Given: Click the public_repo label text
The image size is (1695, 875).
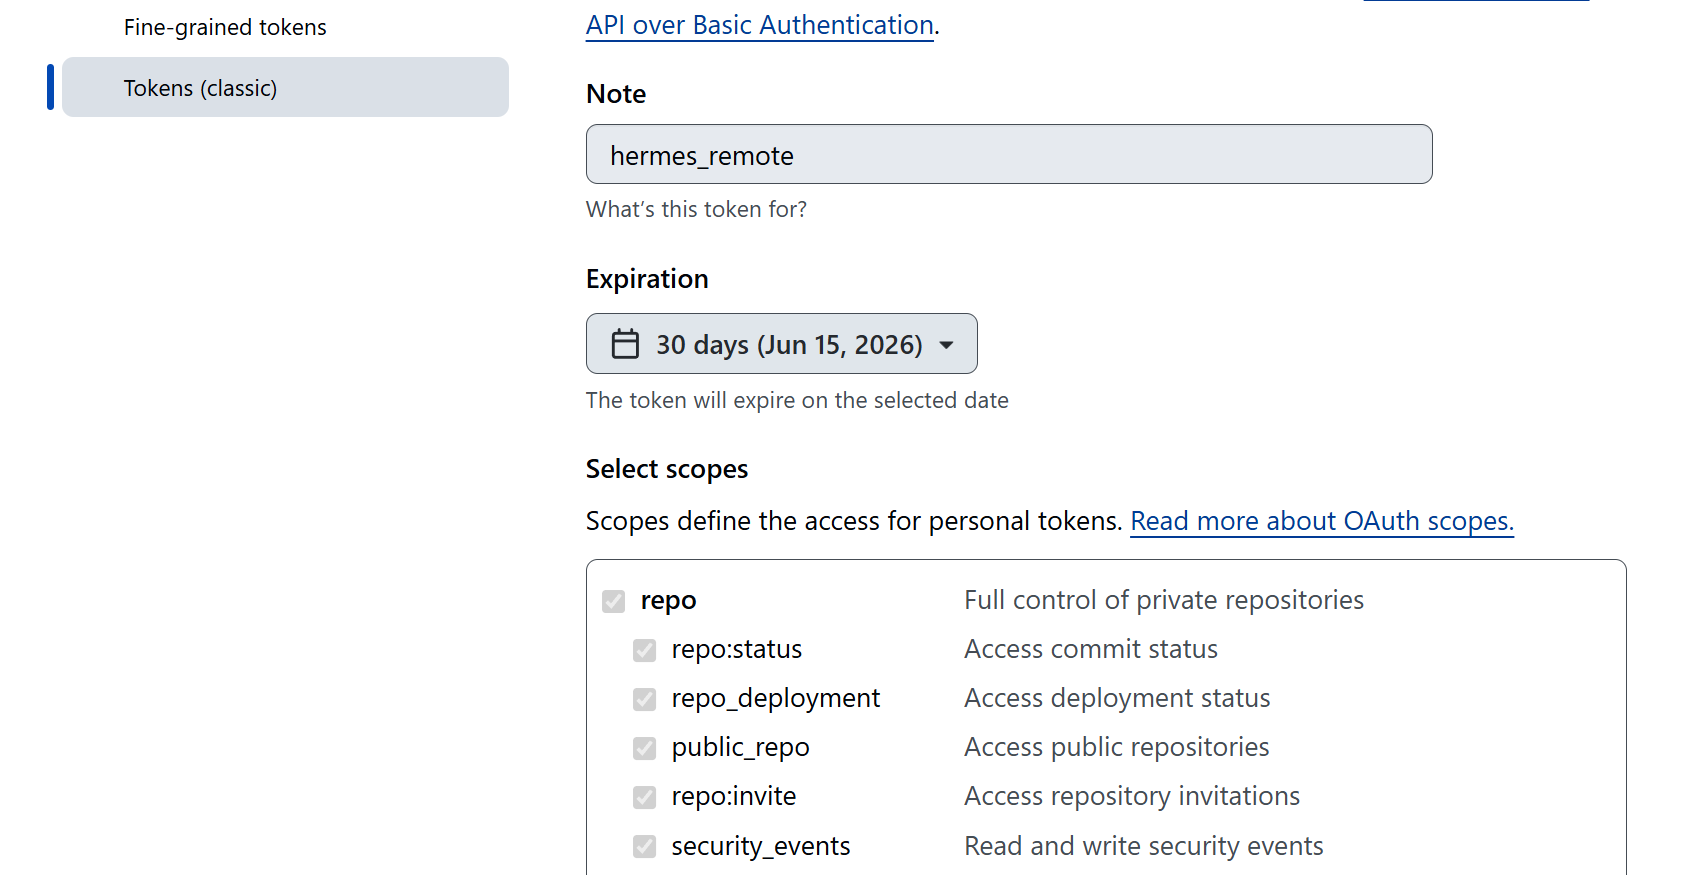Looking at the screenshot, I should click(741, 747).
